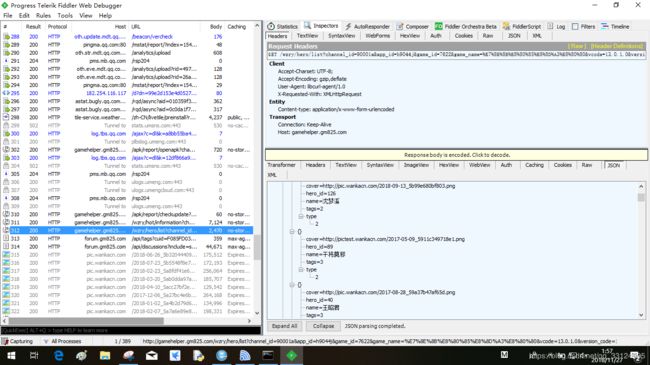Image resolution: width=650 pixels, height=365 pixels.
Task: Open the FiddlerScript tab
Action: pyautogui.click(x=522, y=26)
